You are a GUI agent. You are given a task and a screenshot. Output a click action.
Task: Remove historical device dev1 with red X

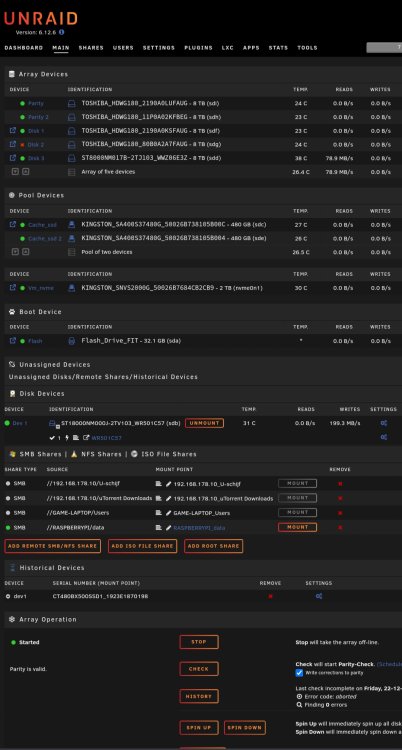coord(270,596)
